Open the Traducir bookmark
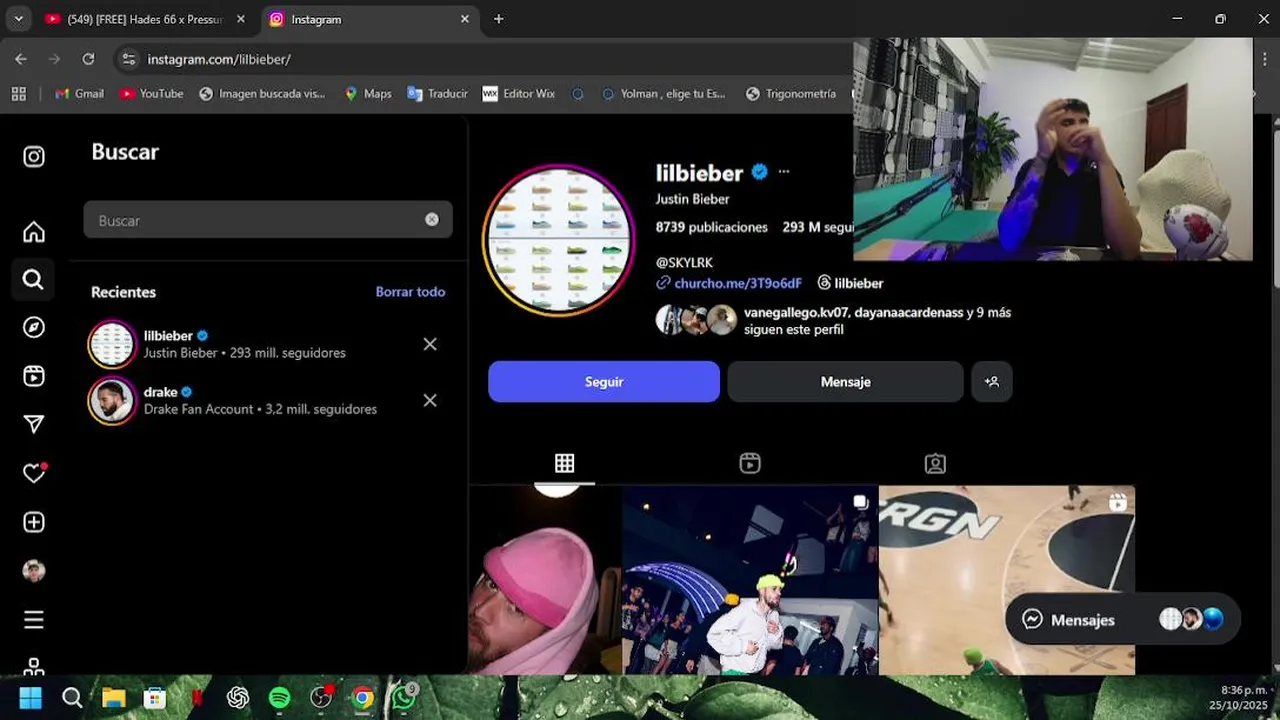This screenshot has width=1280, height=720. 437,93
